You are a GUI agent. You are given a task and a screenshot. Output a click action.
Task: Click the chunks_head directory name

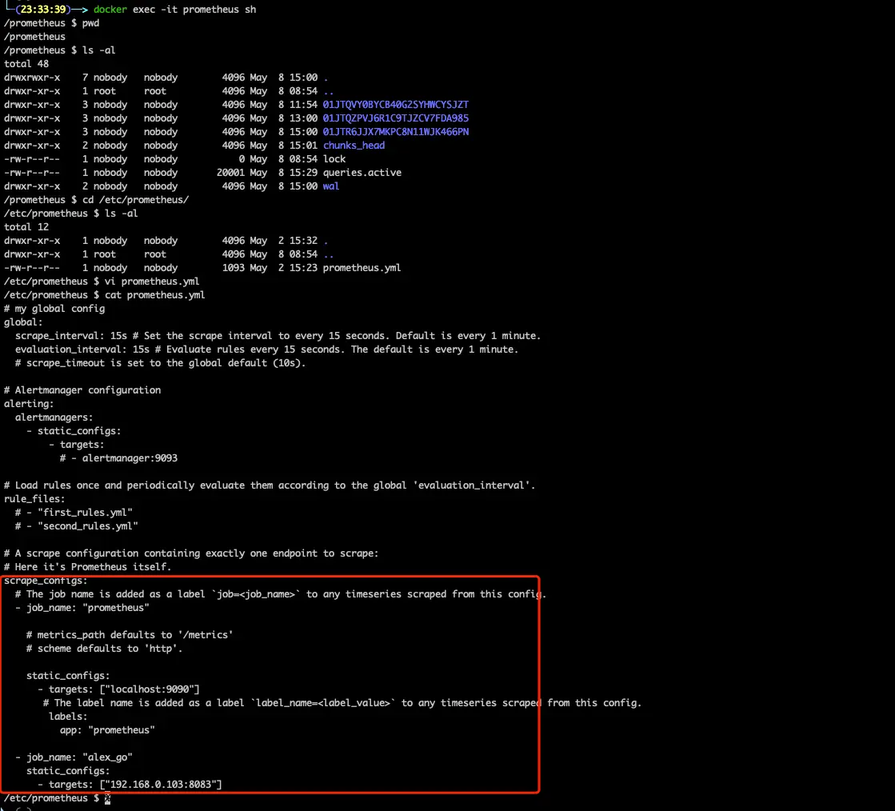point(354,146)
